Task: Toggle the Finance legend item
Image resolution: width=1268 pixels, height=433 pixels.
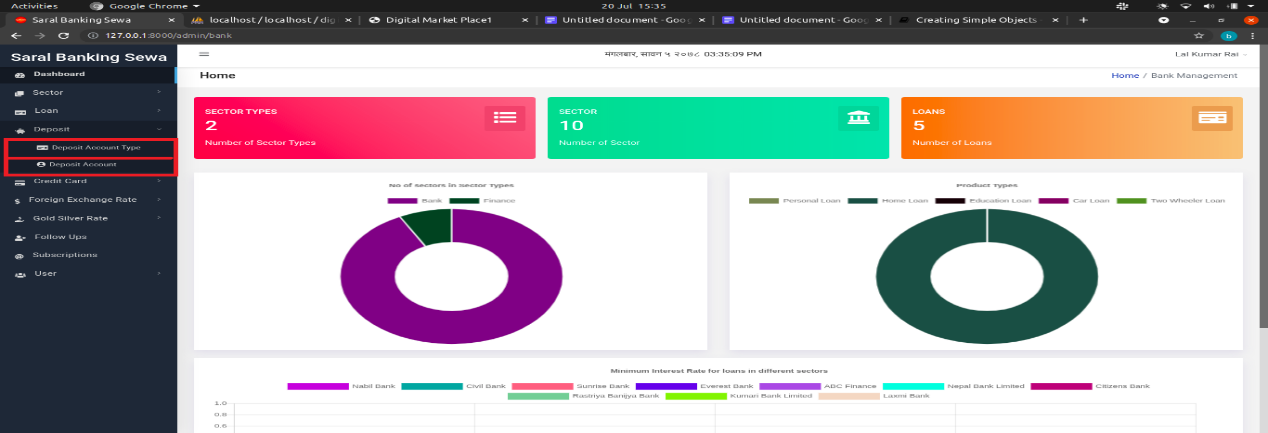Action: pyautogui.click(x=483, y=201)
